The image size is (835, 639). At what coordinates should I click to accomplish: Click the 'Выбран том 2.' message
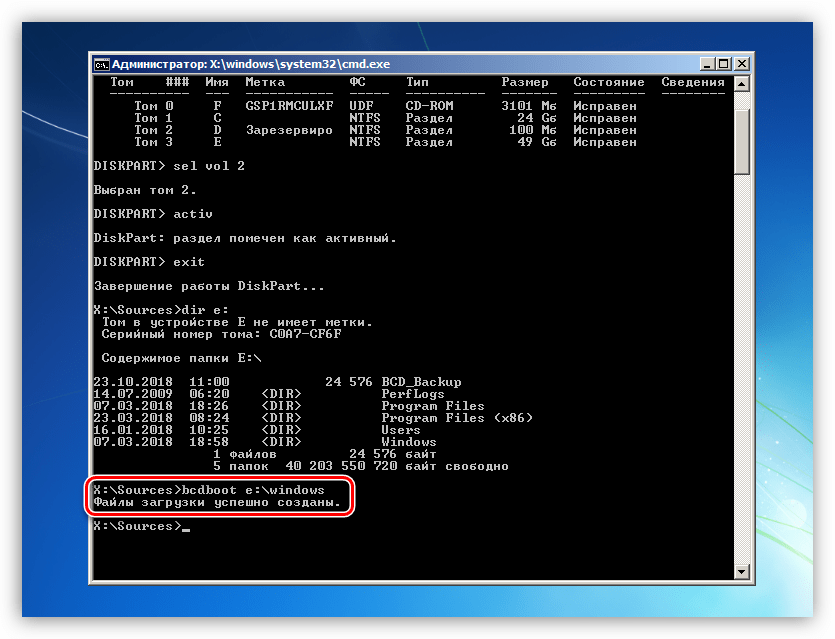click(145, 190)
